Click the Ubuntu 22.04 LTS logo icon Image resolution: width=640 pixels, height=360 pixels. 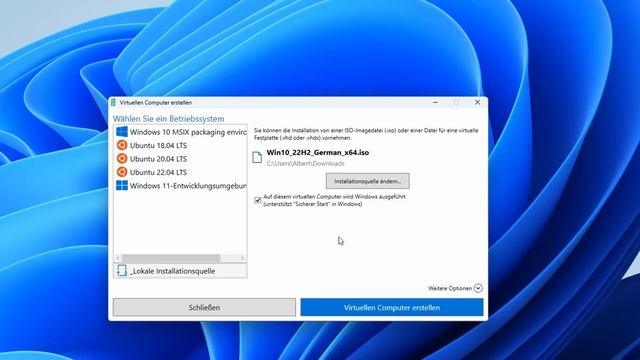(x=122, y=172)
